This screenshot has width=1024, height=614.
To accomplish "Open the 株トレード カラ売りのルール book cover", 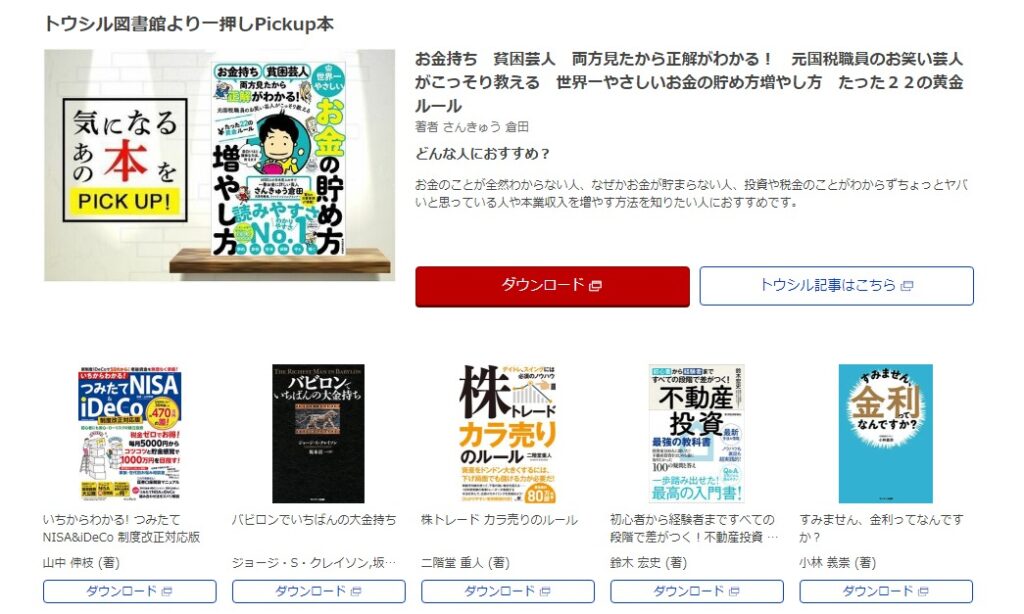I will (507, 434).
